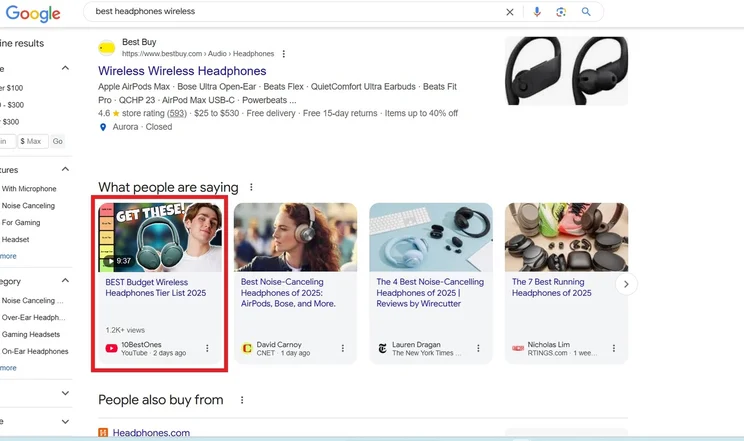Filter by Noise Canceling feature
This screenshot has width=744, height=441.
(x=28, y=206)
